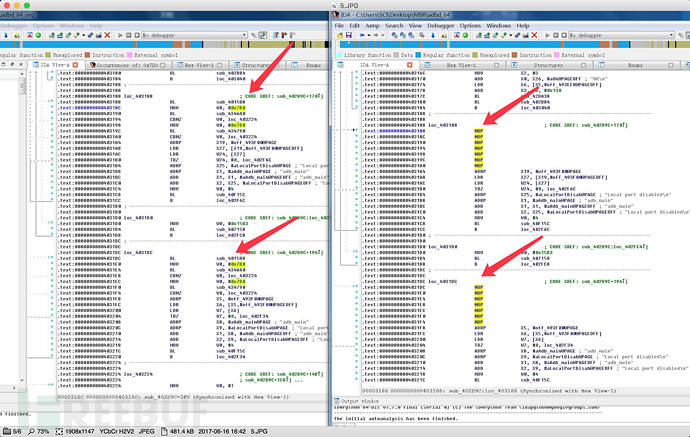This screenshot has height=437, width=690.
Task: Click the navigation color band in right IDA window
Action: point(513,44)
